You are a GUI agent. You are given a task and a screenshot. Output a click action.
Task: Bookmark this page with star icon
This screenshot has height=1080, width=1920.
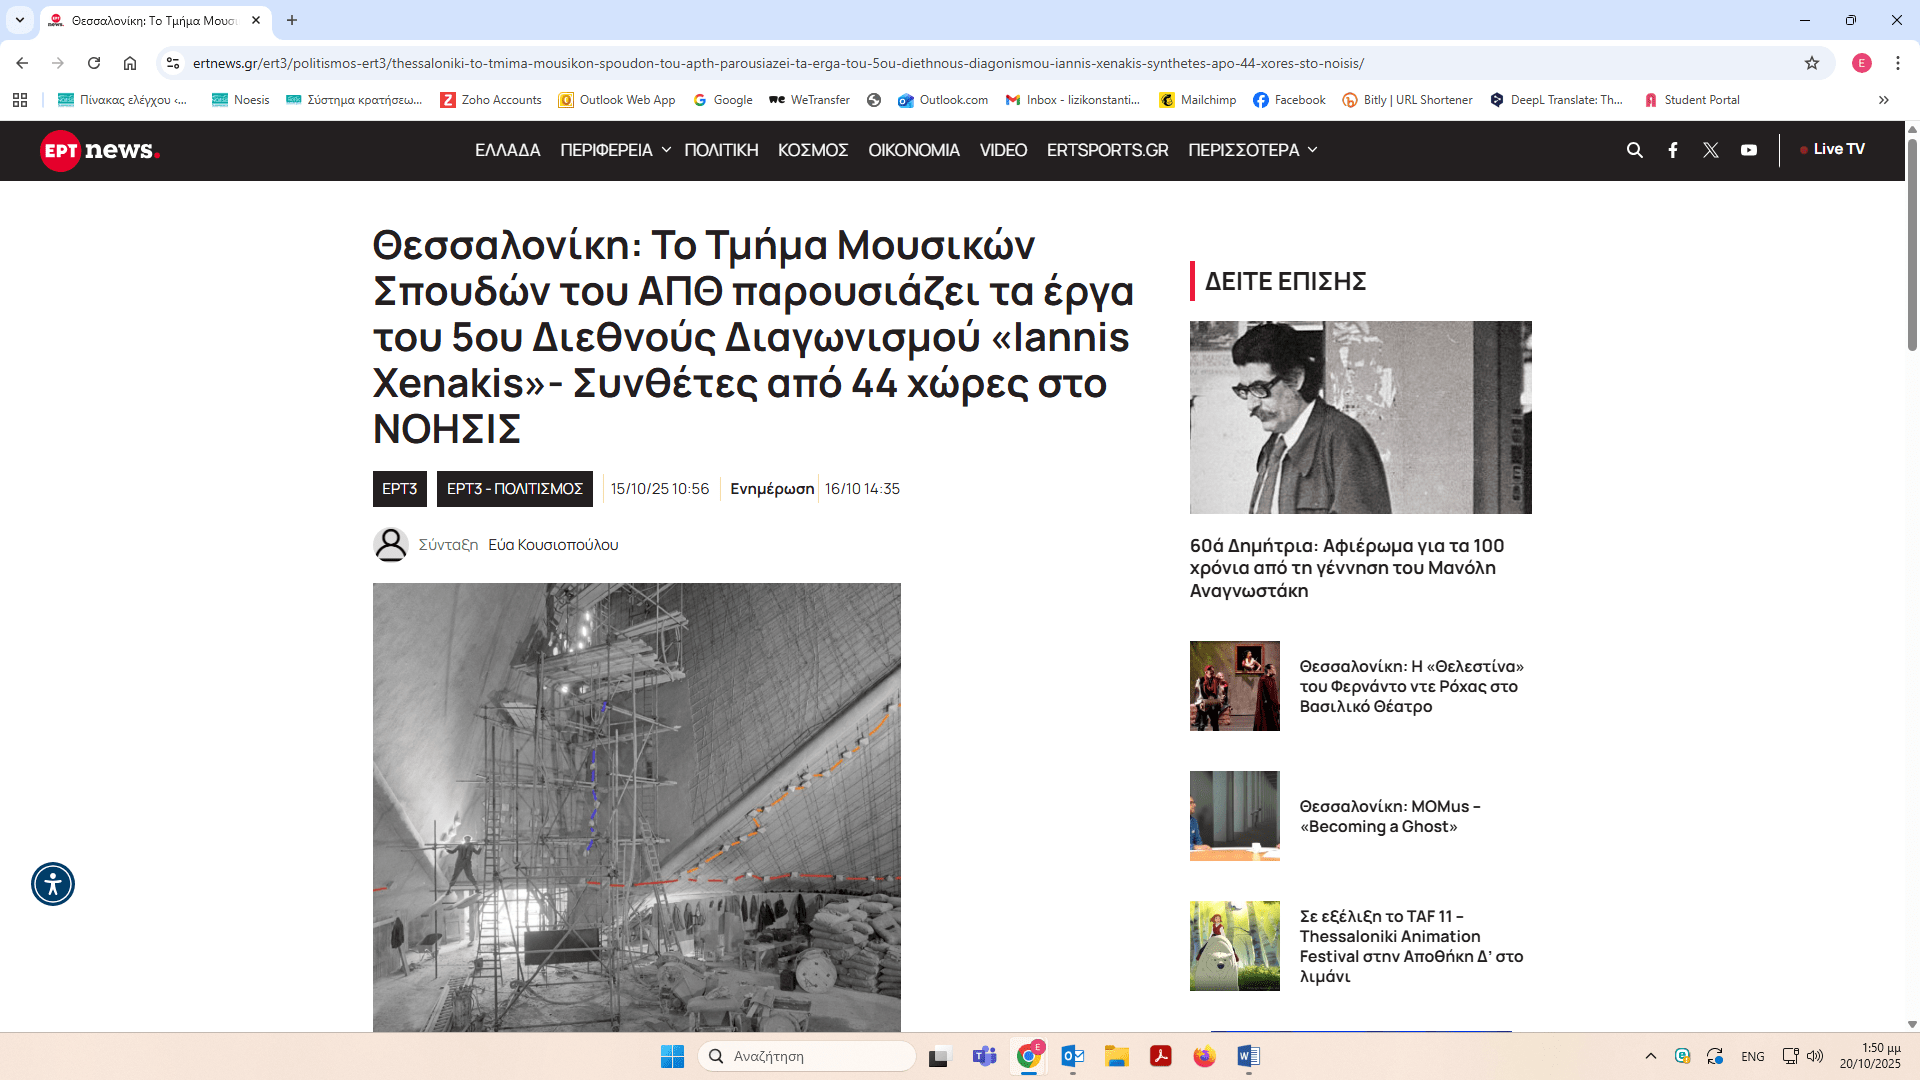coord(1812,63)
